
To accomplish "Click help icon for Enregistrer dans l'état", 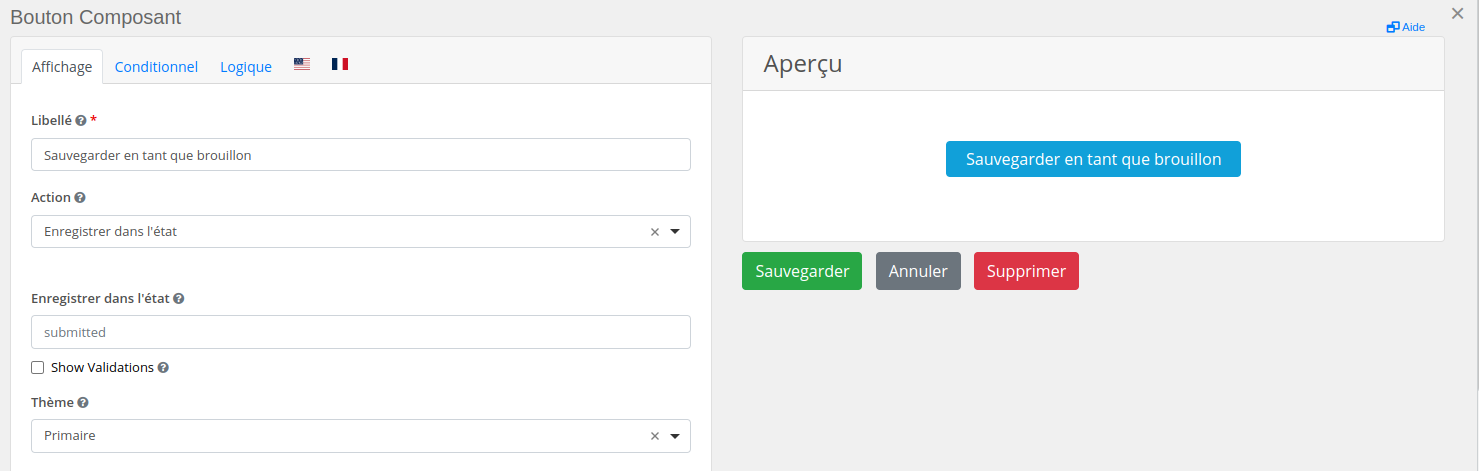I will 179,298.
